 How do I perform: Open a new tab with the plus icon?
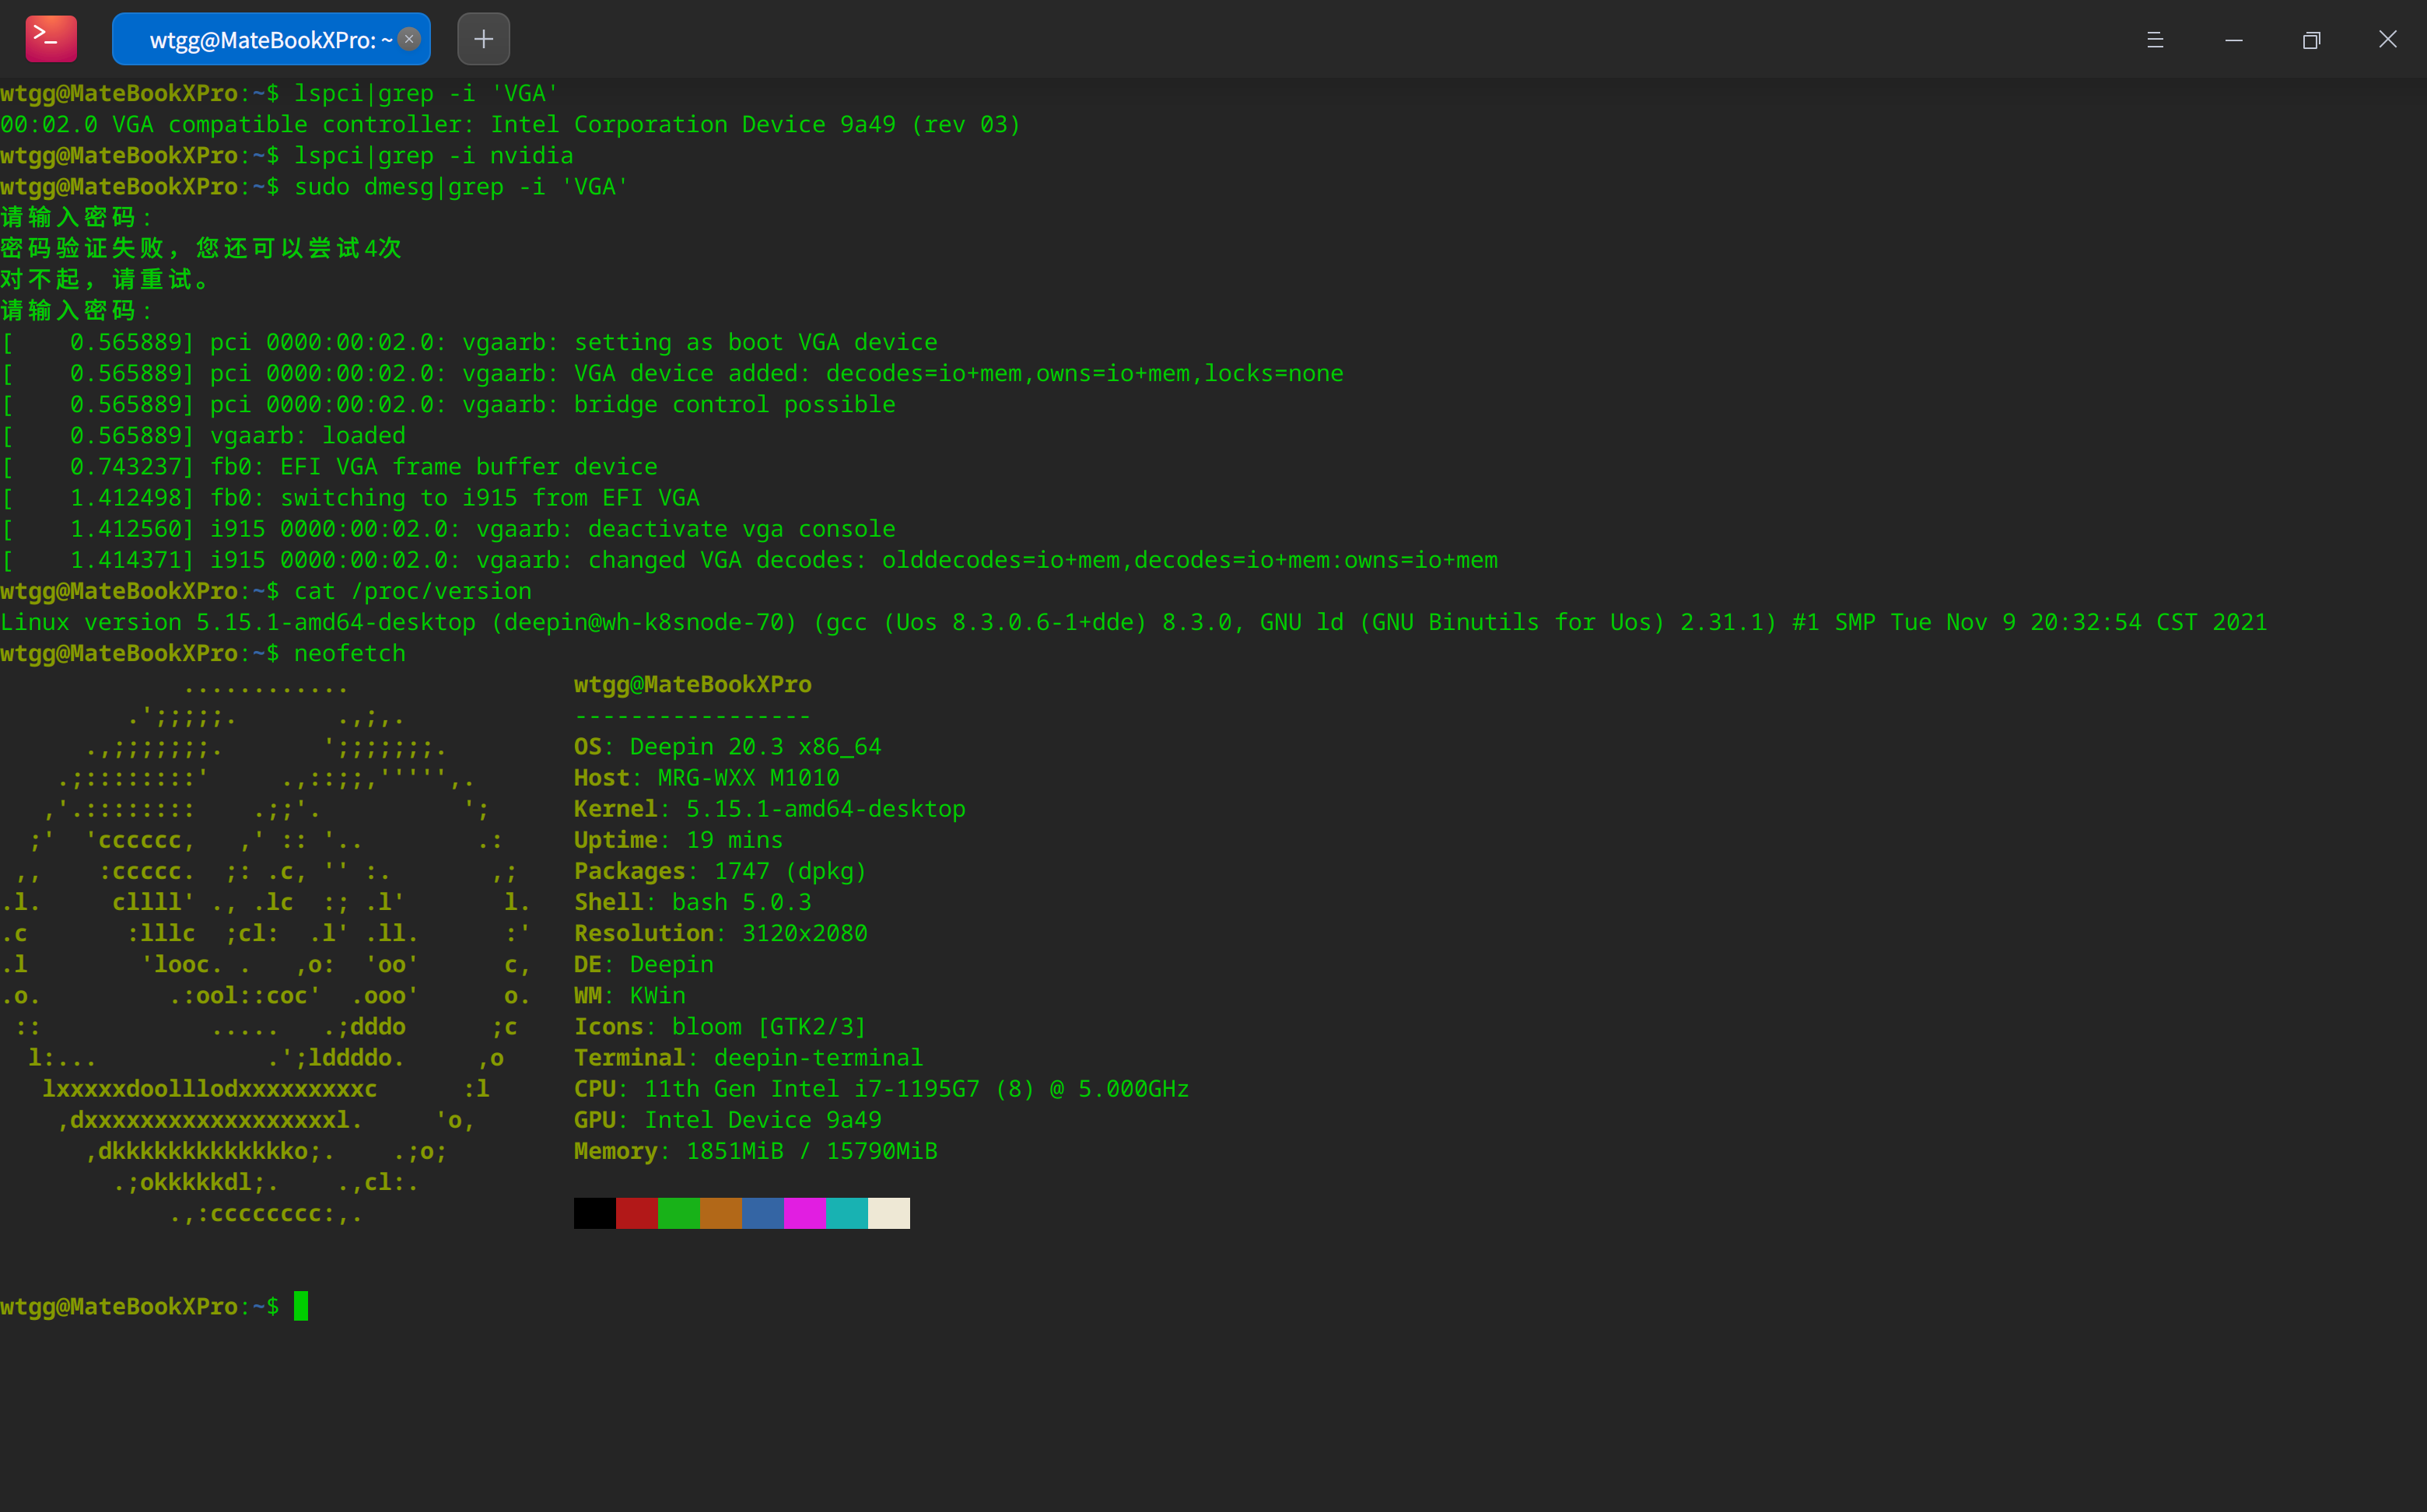pyautogui.click(x=483, y=39)
